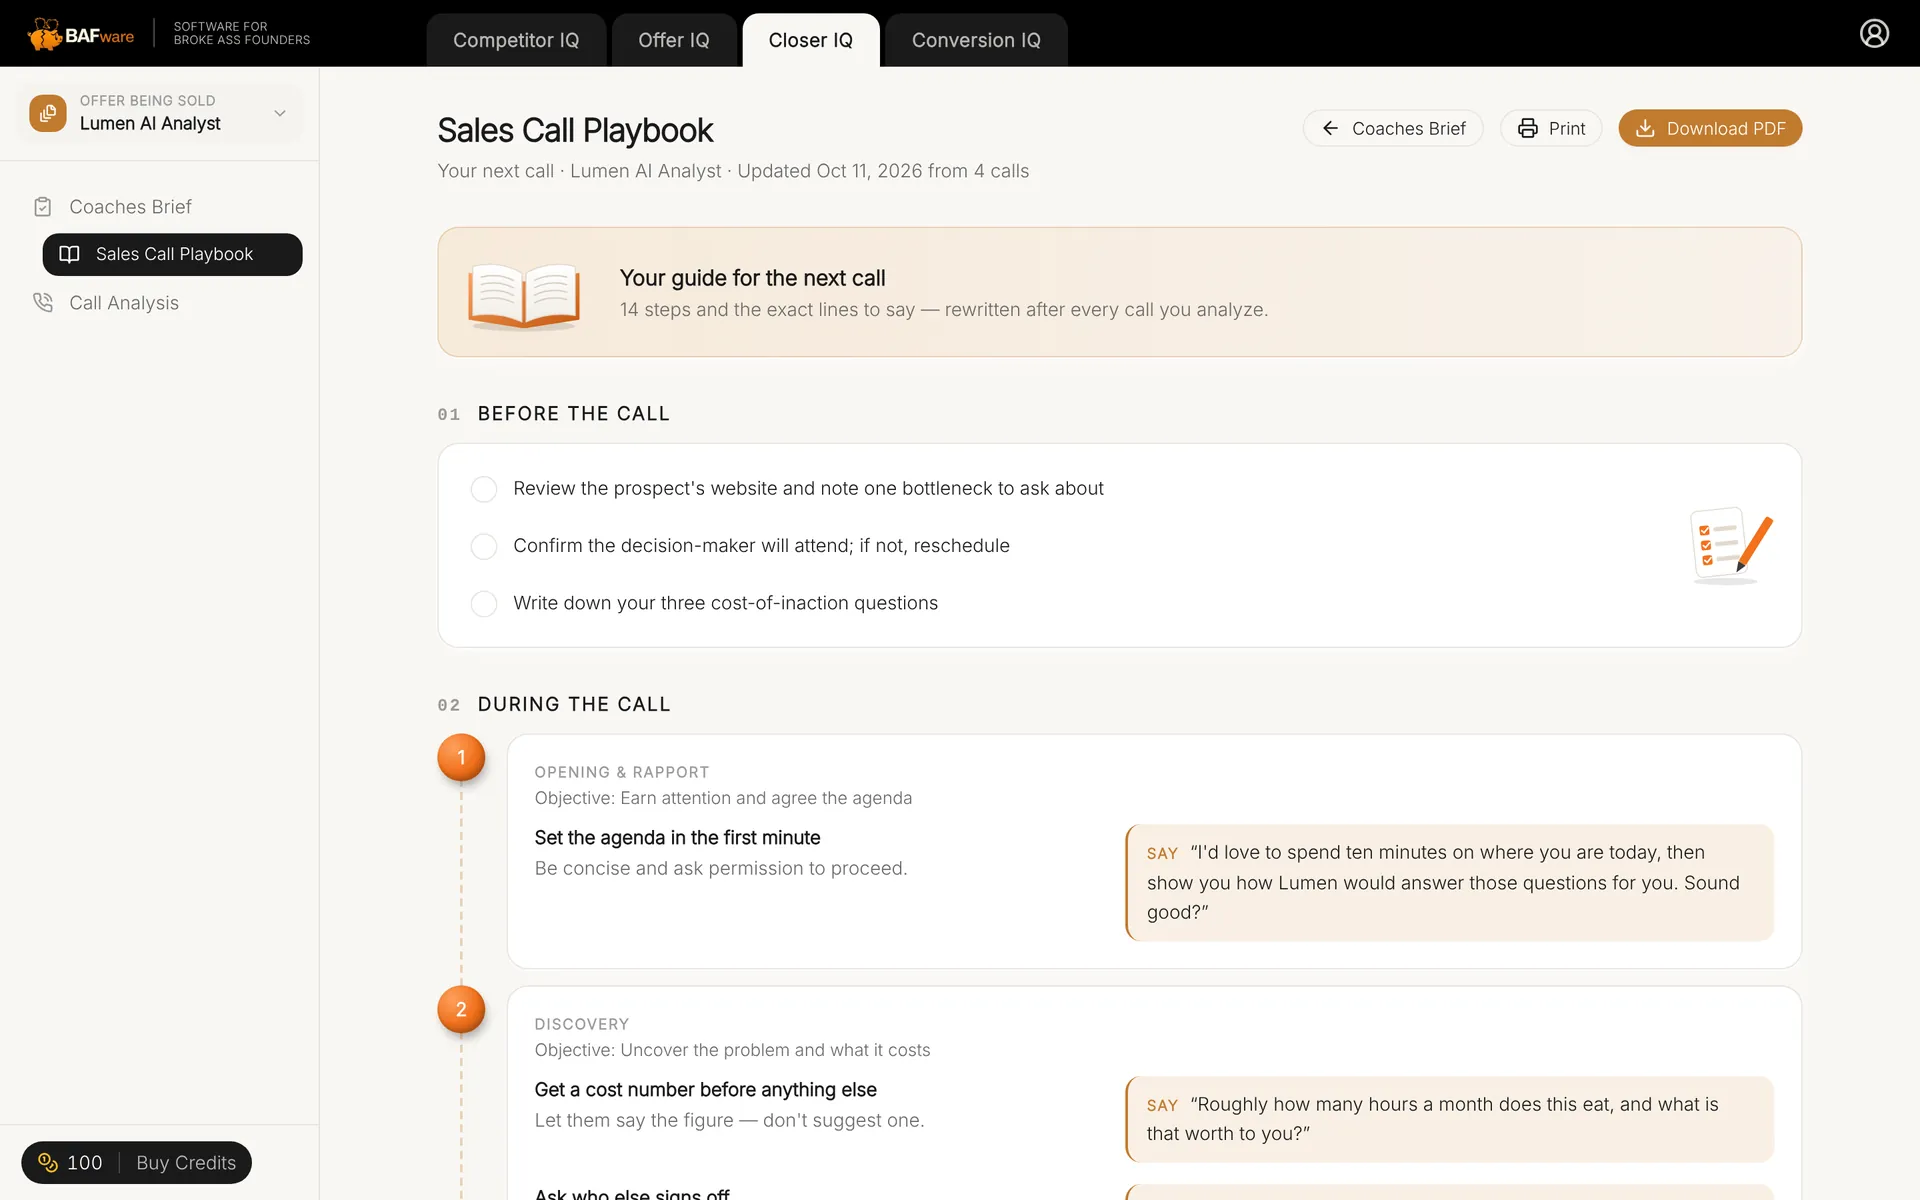This screenshot has height=1200, width=1920.
Task: Expand the Offer Being Sold dropdown chevron
Action: click(x=280, y=113)
